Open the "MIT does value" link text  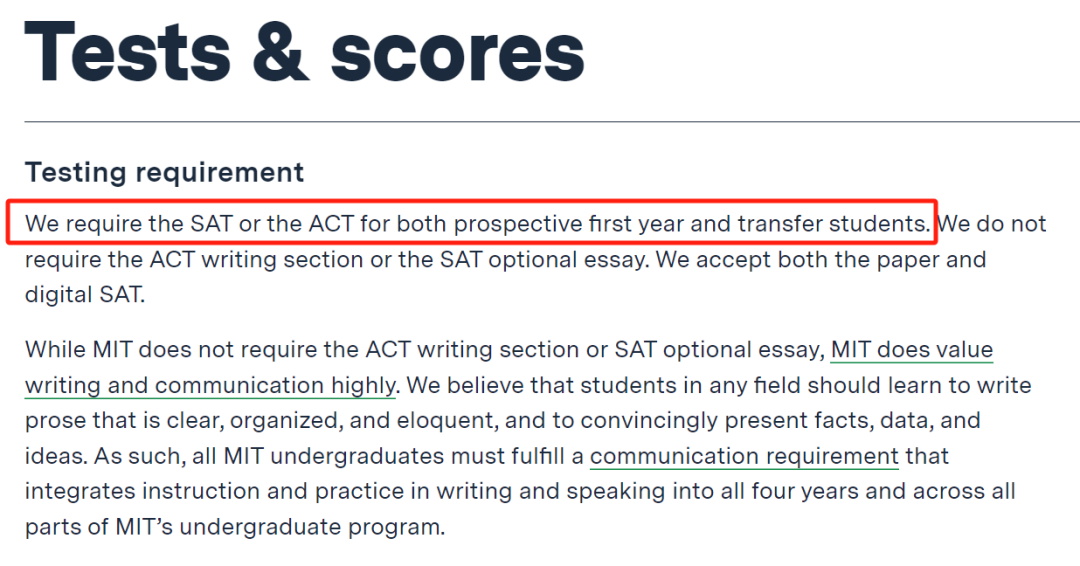point(911,350)
